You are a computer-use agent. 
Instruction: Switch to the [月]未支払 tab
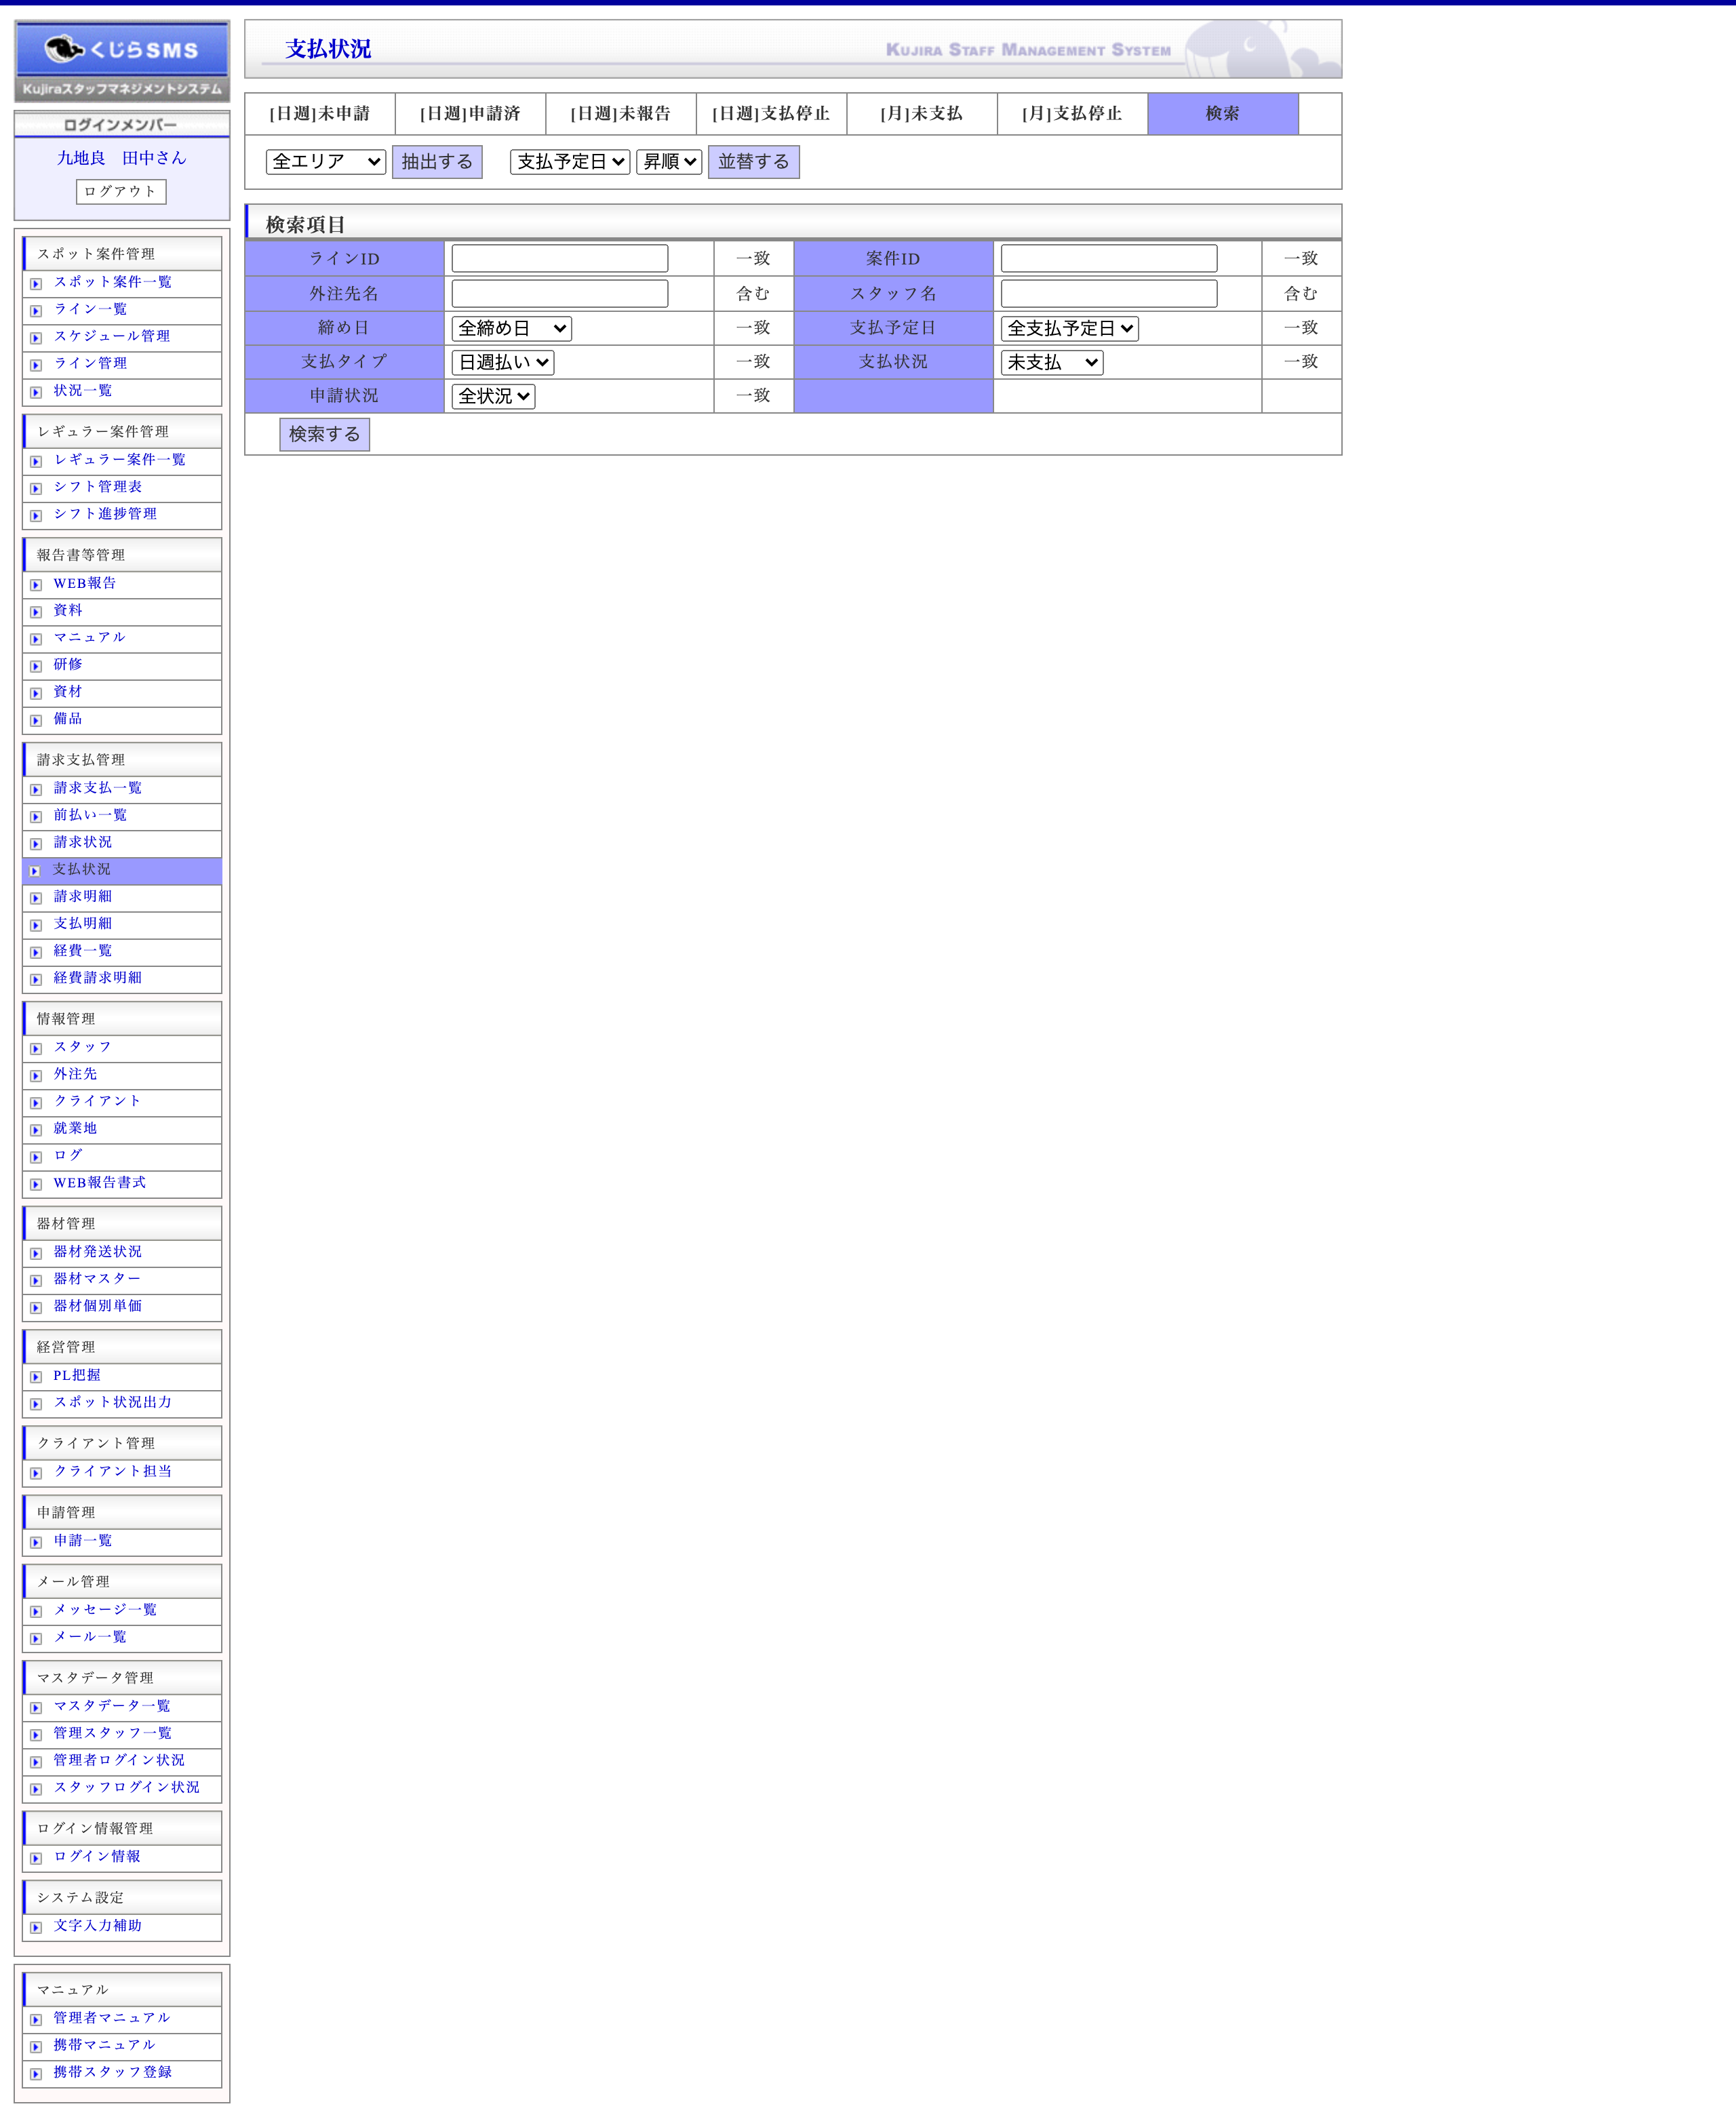(921, 114)
